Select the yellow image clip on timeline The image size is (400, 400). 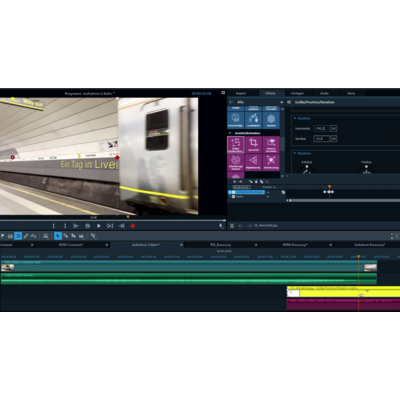pos(343,292)
